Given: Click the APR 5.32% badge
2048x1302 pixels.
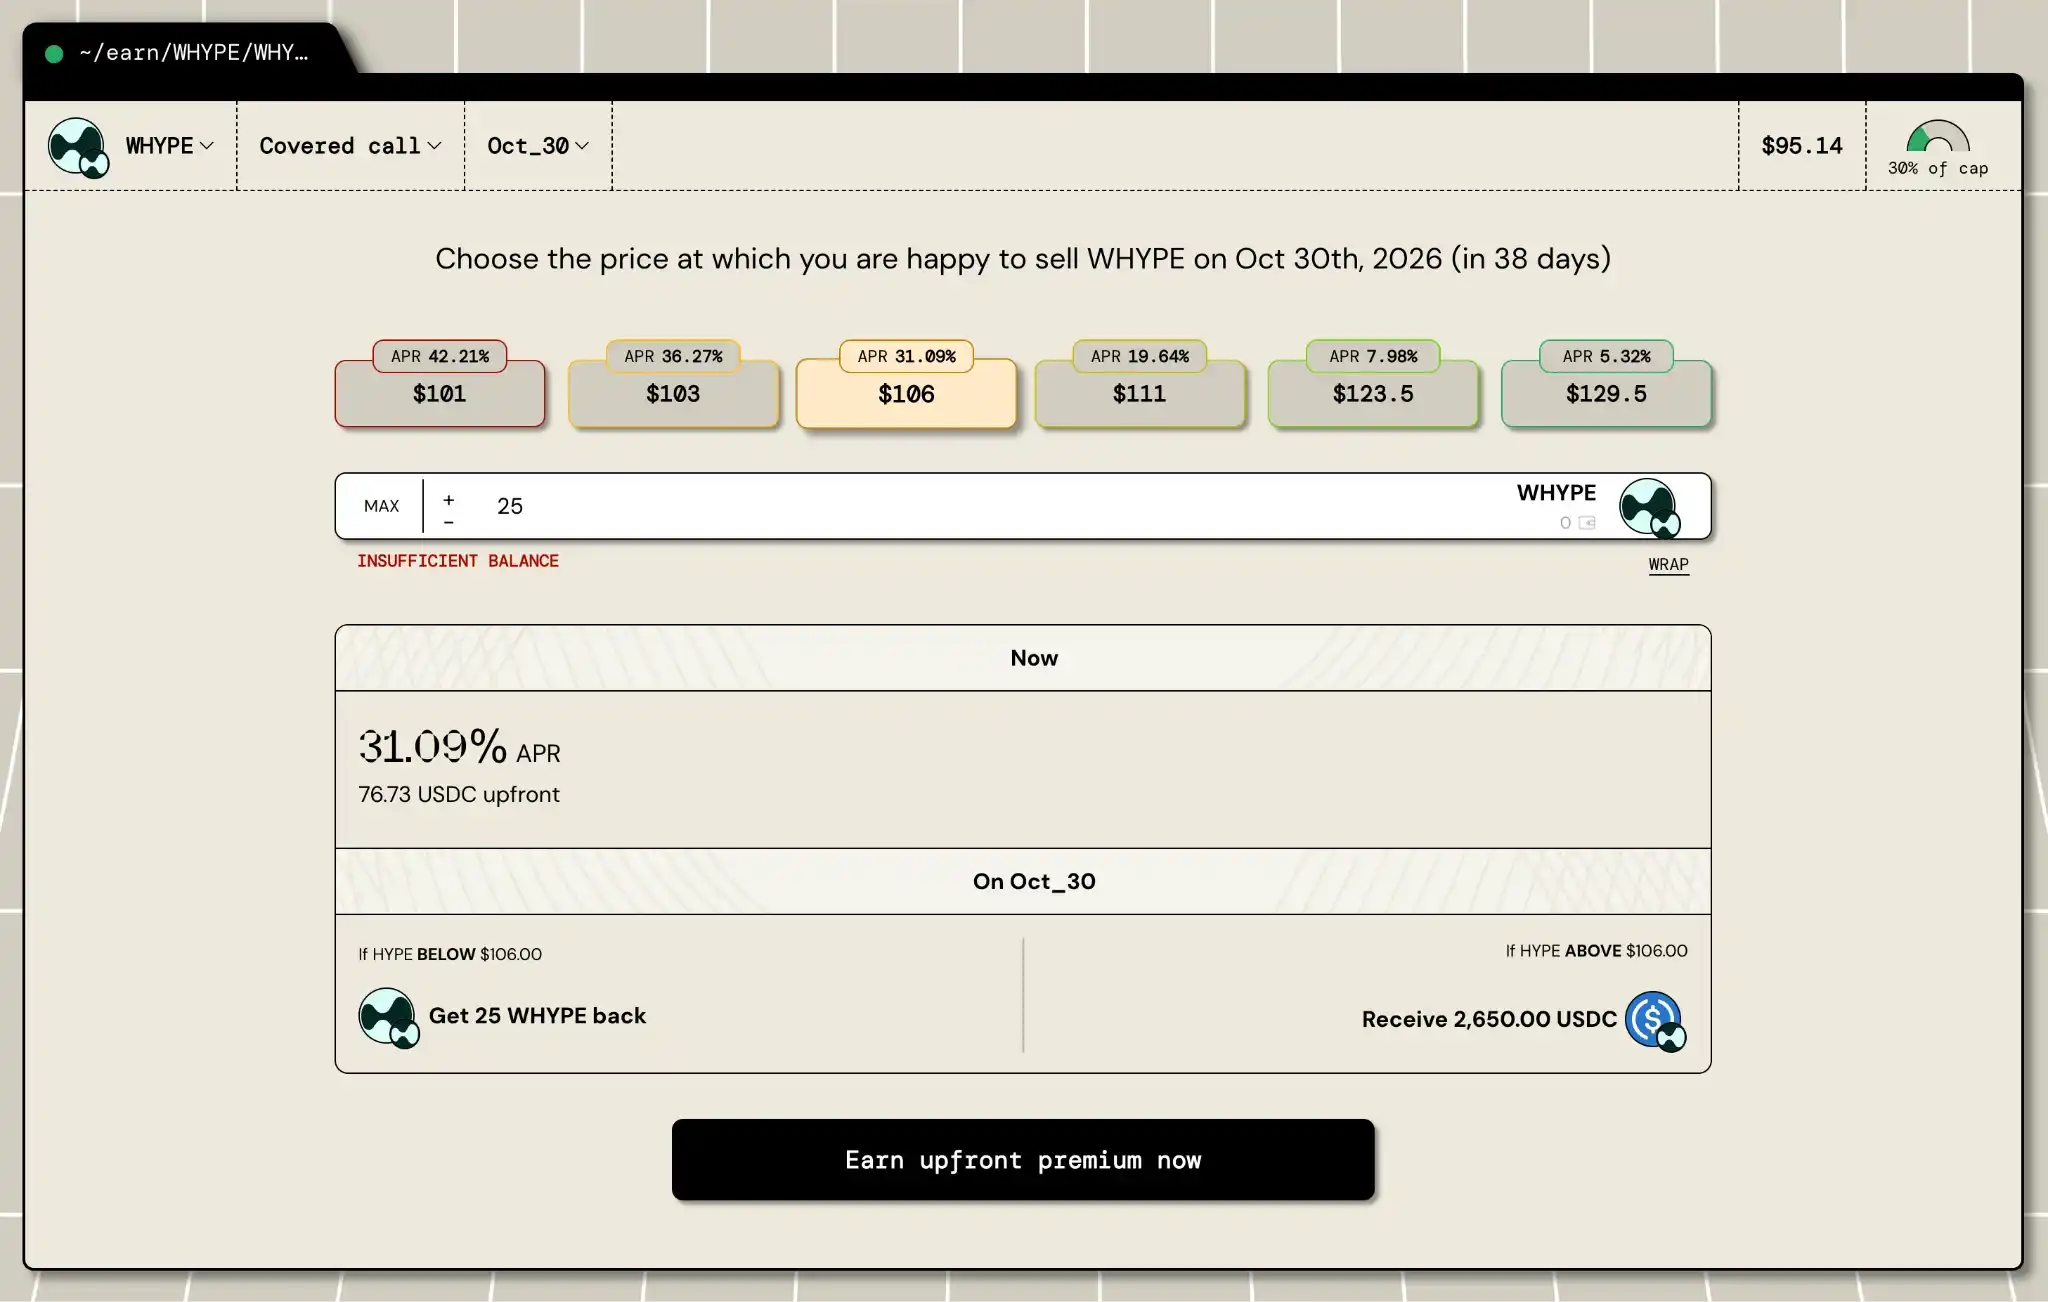Looking at the screenshot, I should click(x=1606, y=356).
